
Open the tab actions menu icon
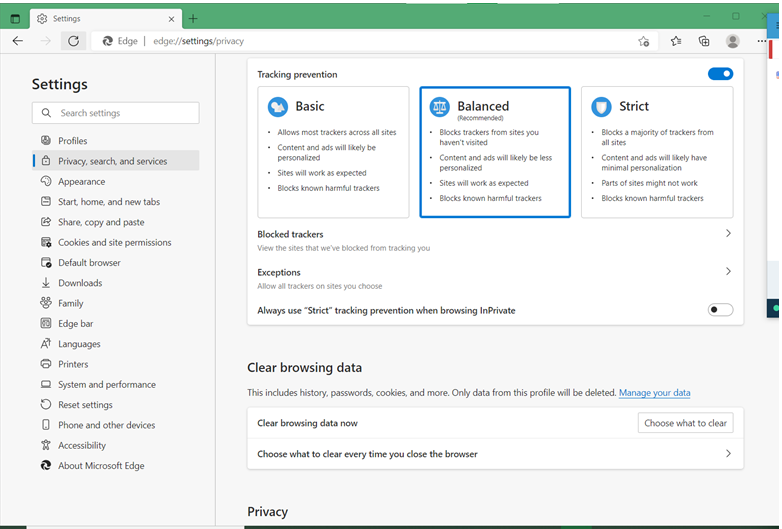point(15,19)
